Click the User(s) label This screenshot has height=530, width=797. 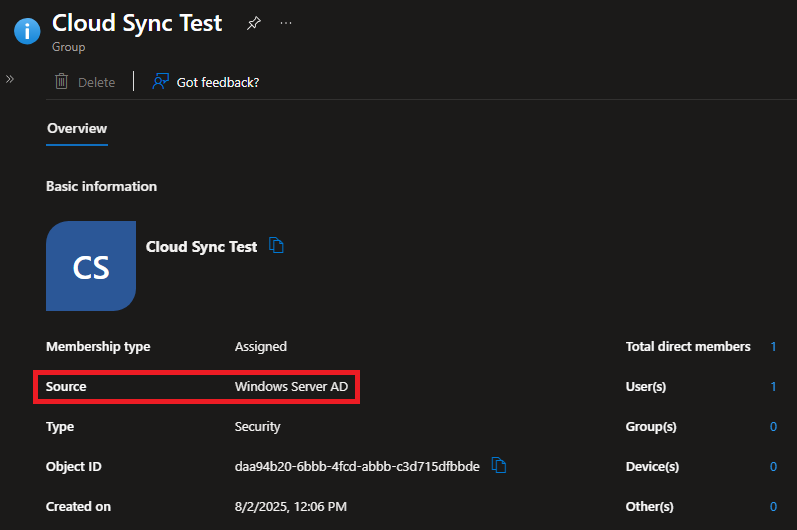click(646, 387)
